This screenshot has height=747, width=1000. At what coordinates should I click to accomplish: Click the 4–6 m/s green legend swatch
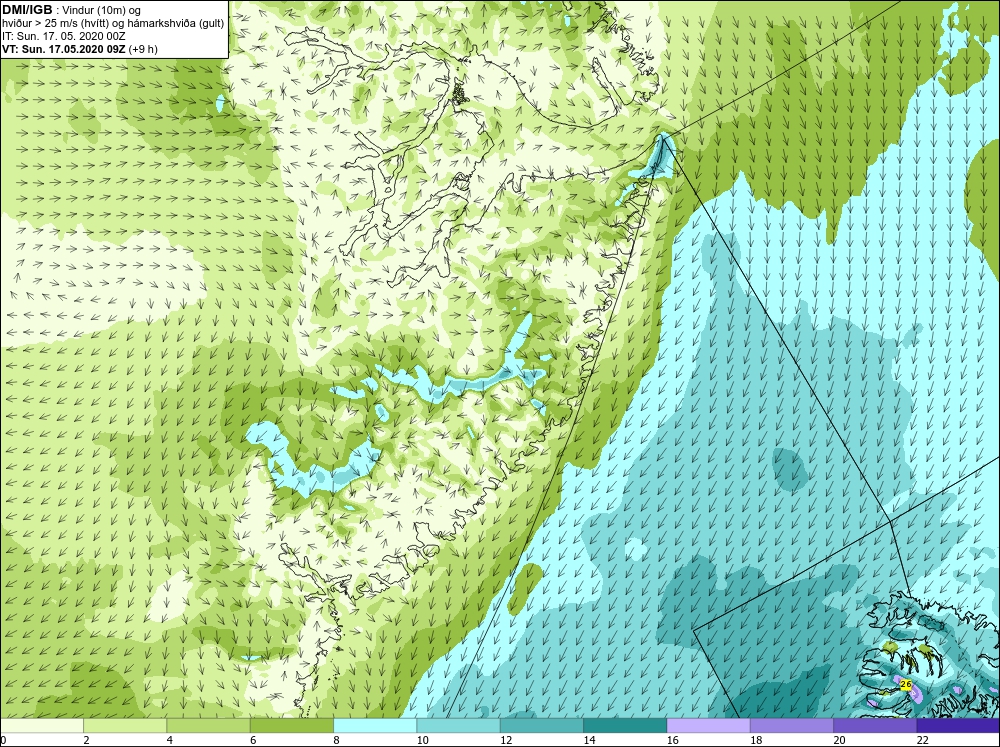point(209,726)
